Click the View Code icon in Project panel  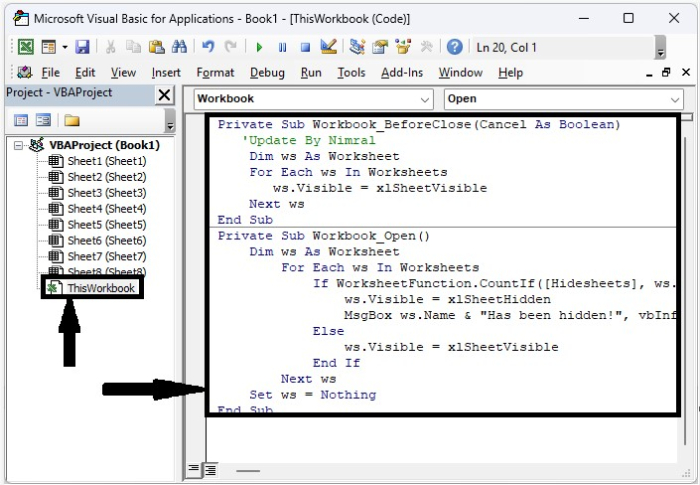point(21,120)
